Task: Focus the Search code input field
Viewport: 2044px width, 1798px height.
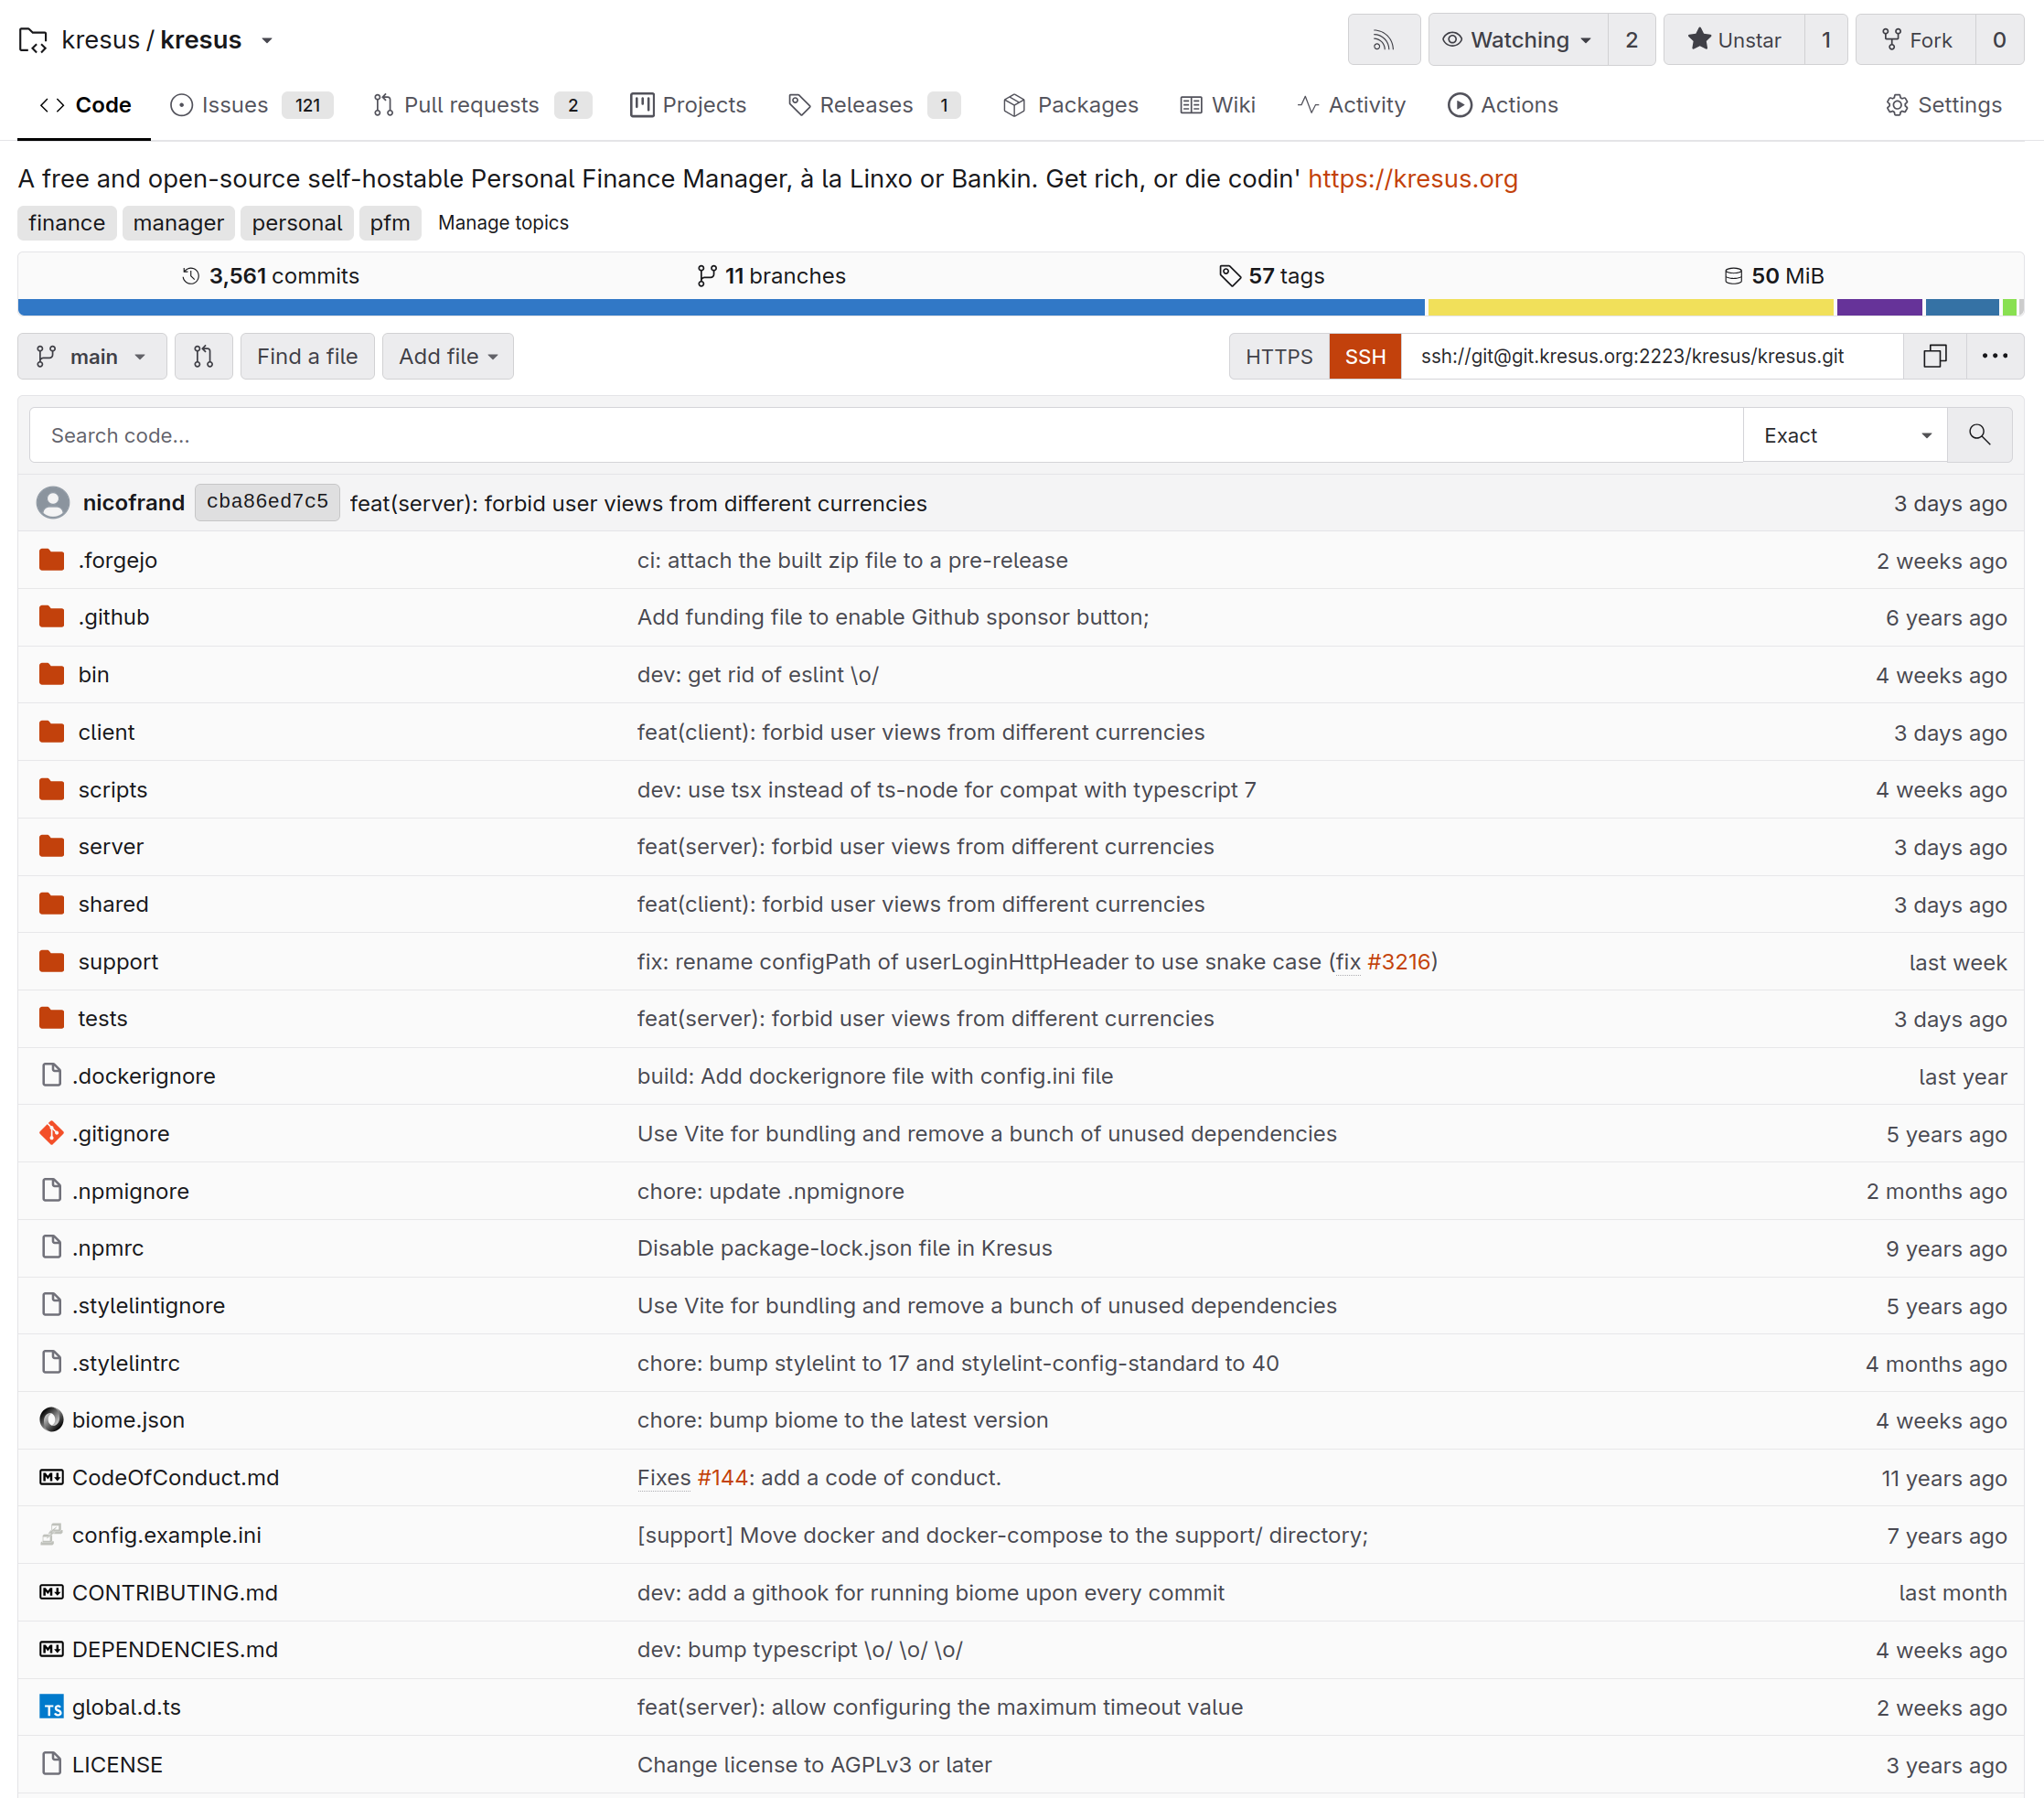Action: (886, 435)
